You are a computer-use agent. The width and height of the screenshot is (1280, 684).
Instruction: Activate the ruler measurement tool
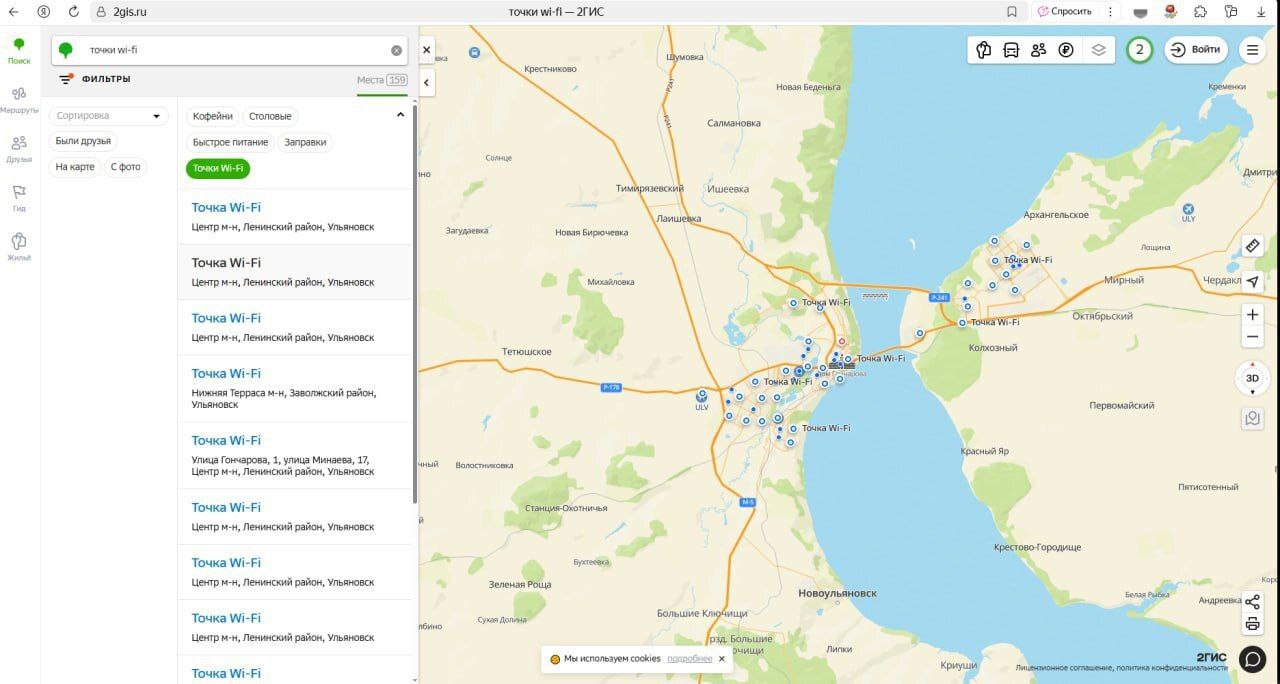(x=1253, y=245)
